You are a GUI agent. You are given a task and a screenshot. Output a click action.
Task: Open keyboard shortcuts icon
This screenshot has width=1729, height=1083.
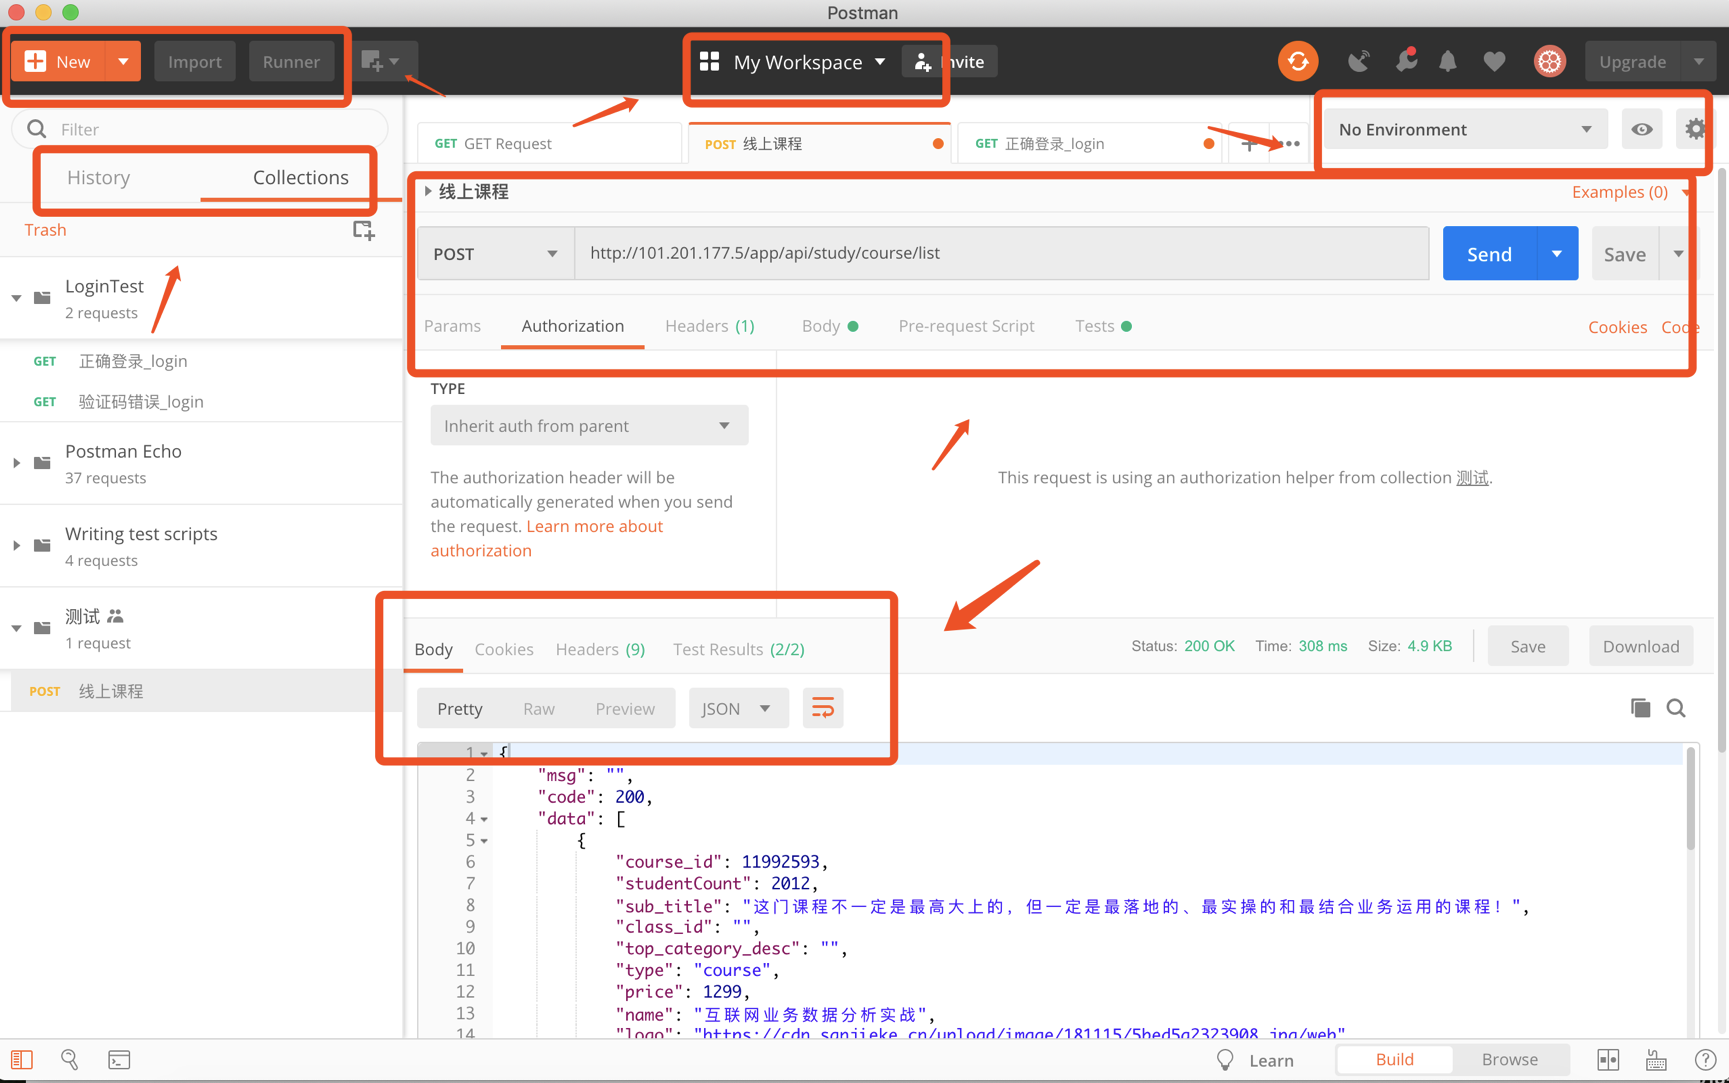tap(1657, 1060)
